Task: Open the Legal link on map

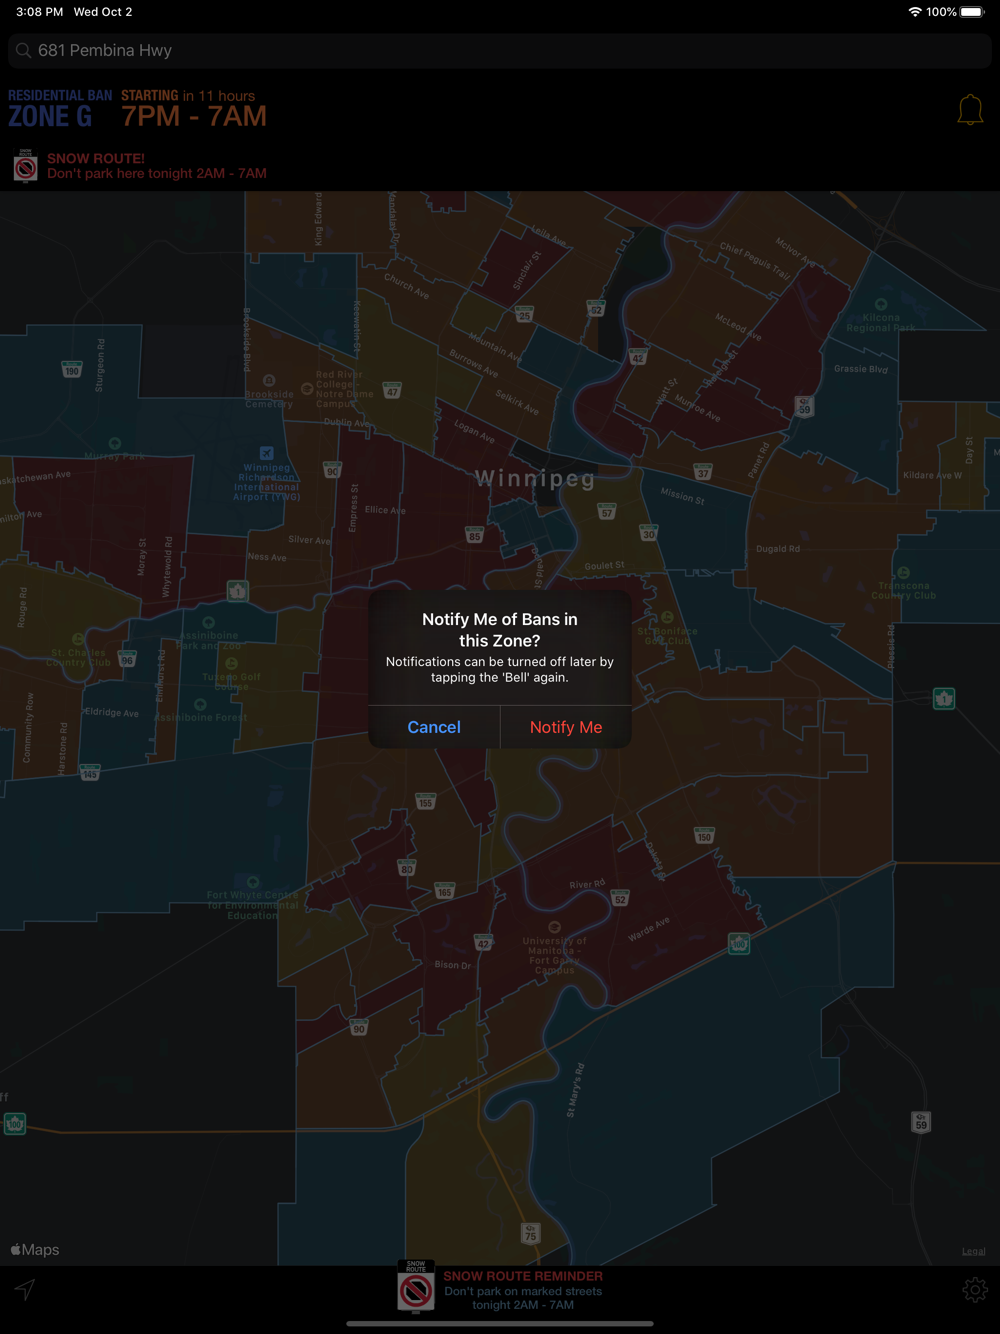Action: pos(973,1251)
